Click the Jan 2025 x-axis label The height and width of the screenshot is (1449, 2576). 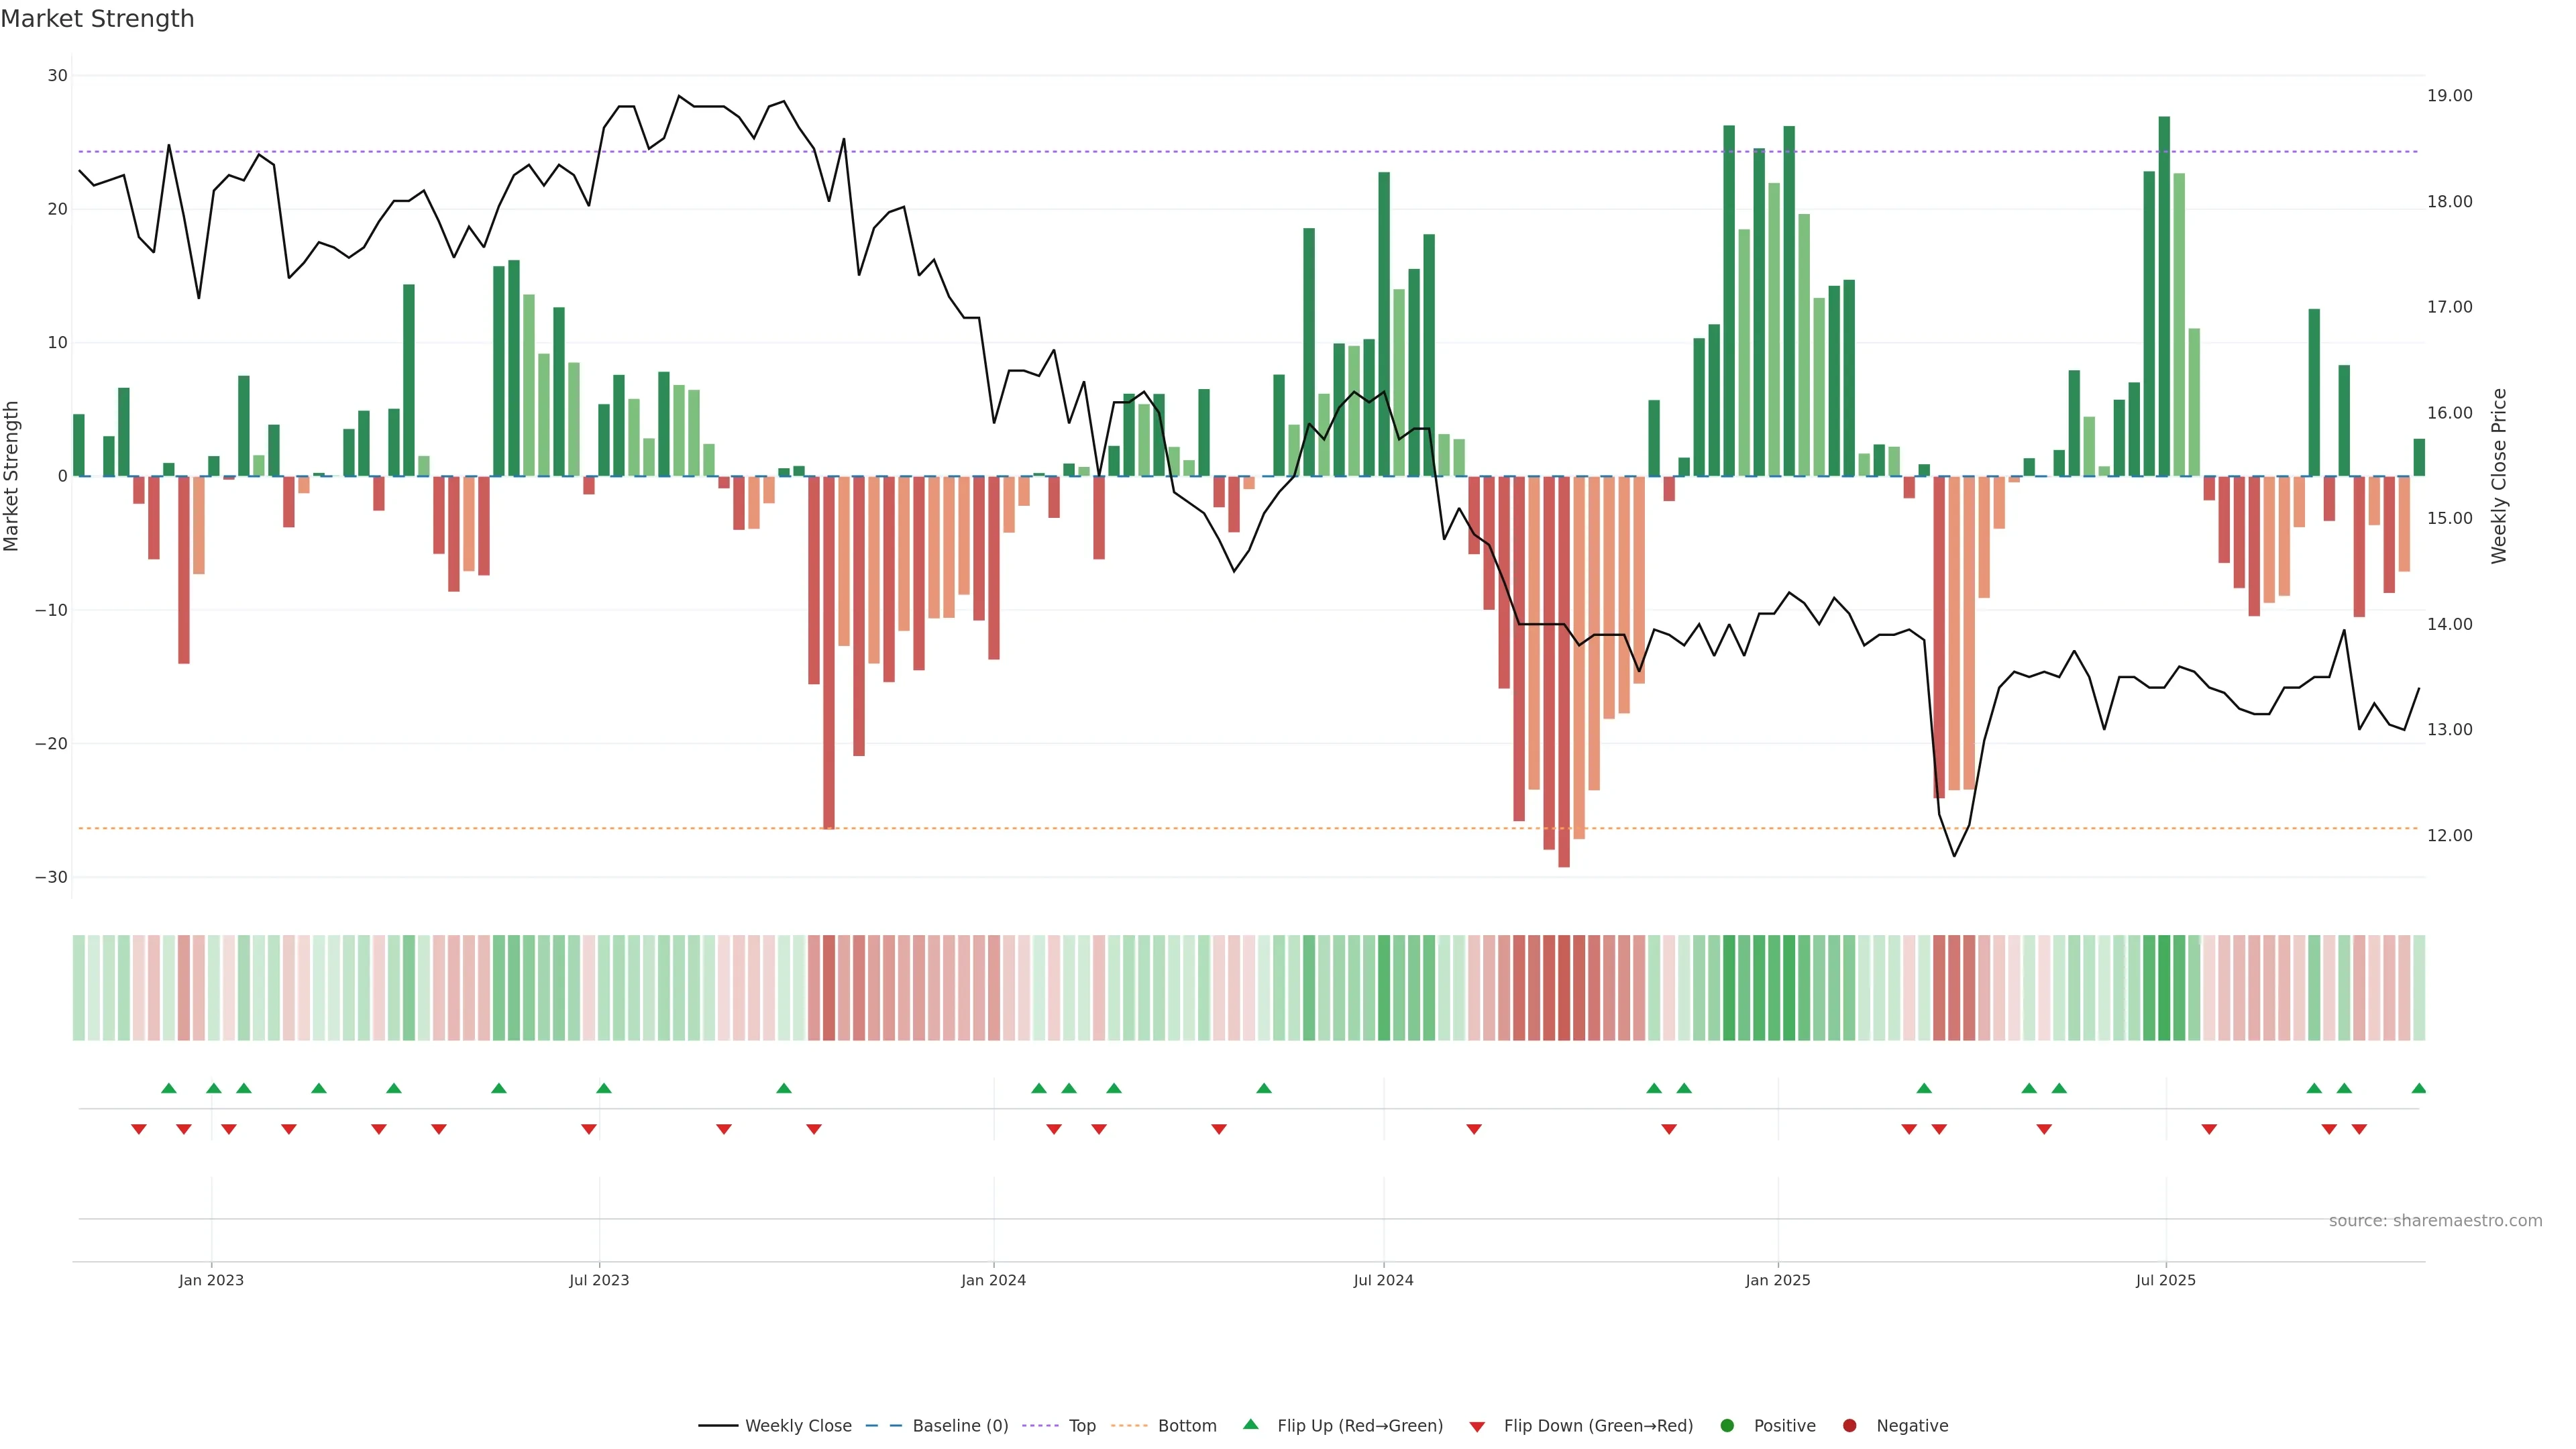coord(1777,1280)
